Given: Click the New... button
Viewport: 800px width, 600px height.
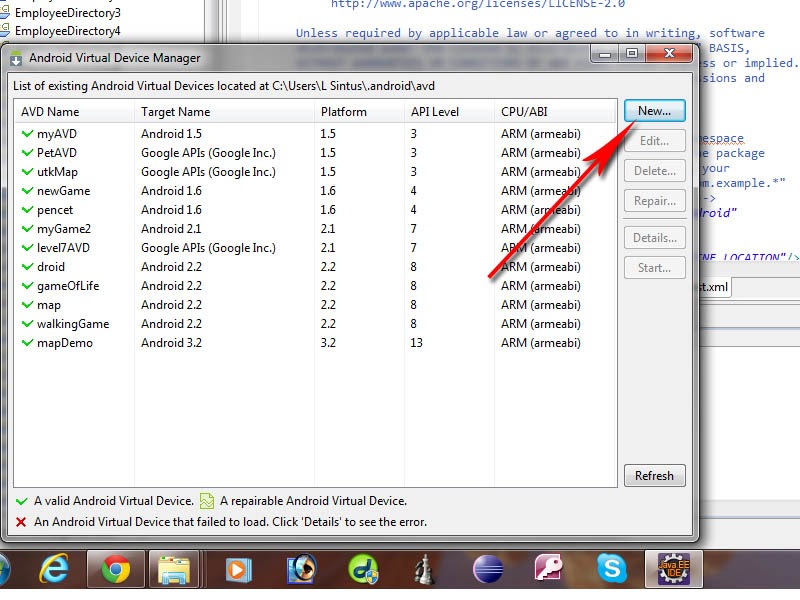Looking at the screenshot, I should (654, 111).
